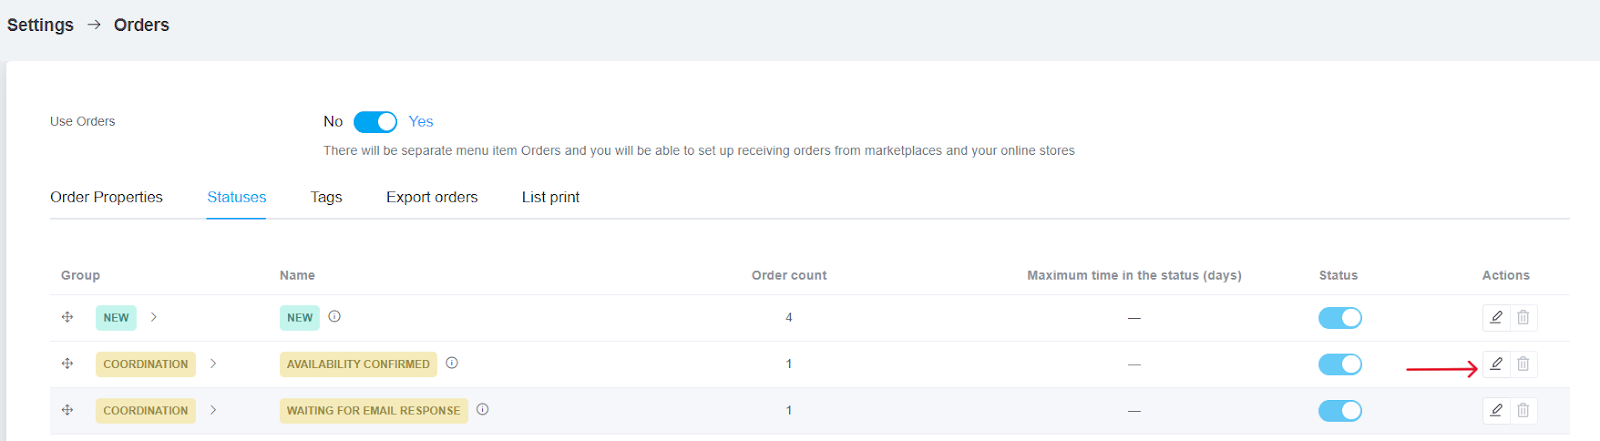
Task: Click the drag handle of the NEW group row
Action: click(68, 317)
